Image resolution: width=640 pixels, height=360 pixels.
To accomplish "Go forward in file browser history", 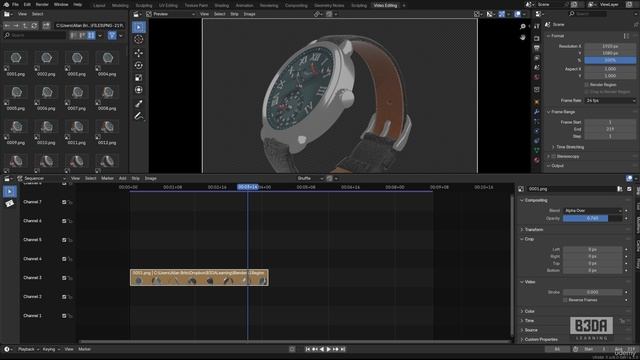I will click(x=16, y=26).
